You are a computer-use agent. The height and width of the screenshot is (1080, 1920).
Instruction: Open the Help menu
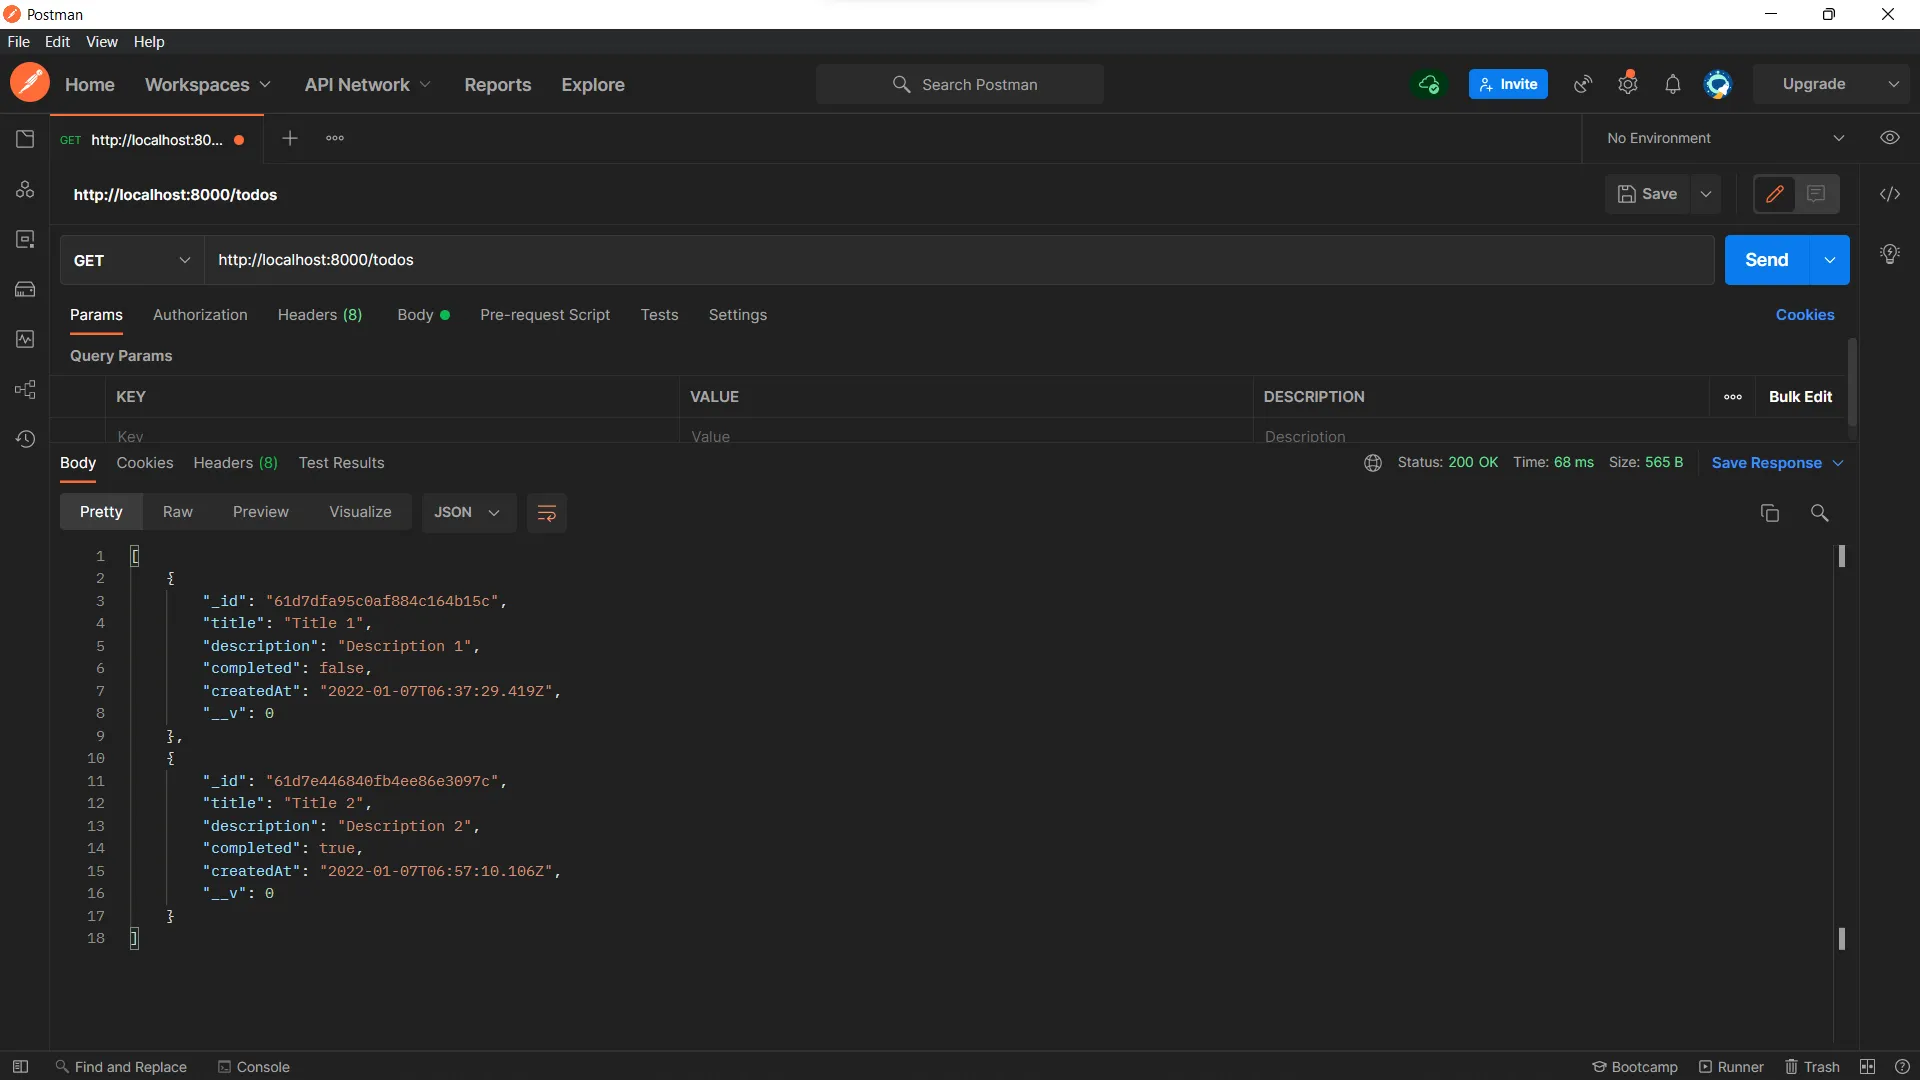[149, 42]
